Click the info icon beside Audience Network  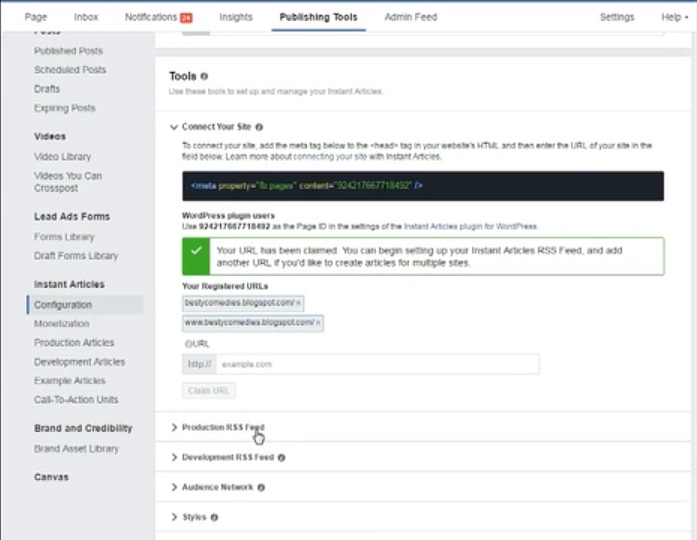coord(261,488)
